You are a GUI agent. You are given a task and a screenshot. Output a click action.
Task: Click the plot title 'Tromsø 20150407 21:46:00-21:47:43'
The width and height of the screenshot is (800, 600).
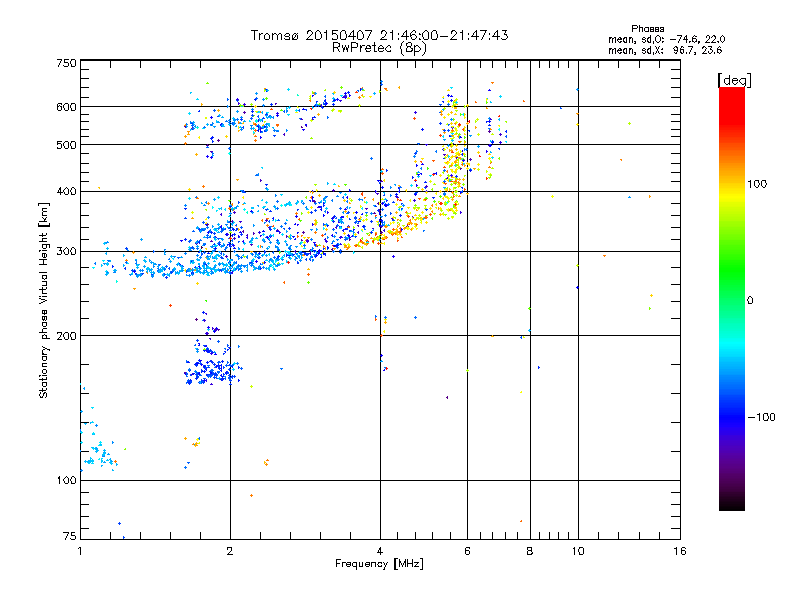coord(379,35)
